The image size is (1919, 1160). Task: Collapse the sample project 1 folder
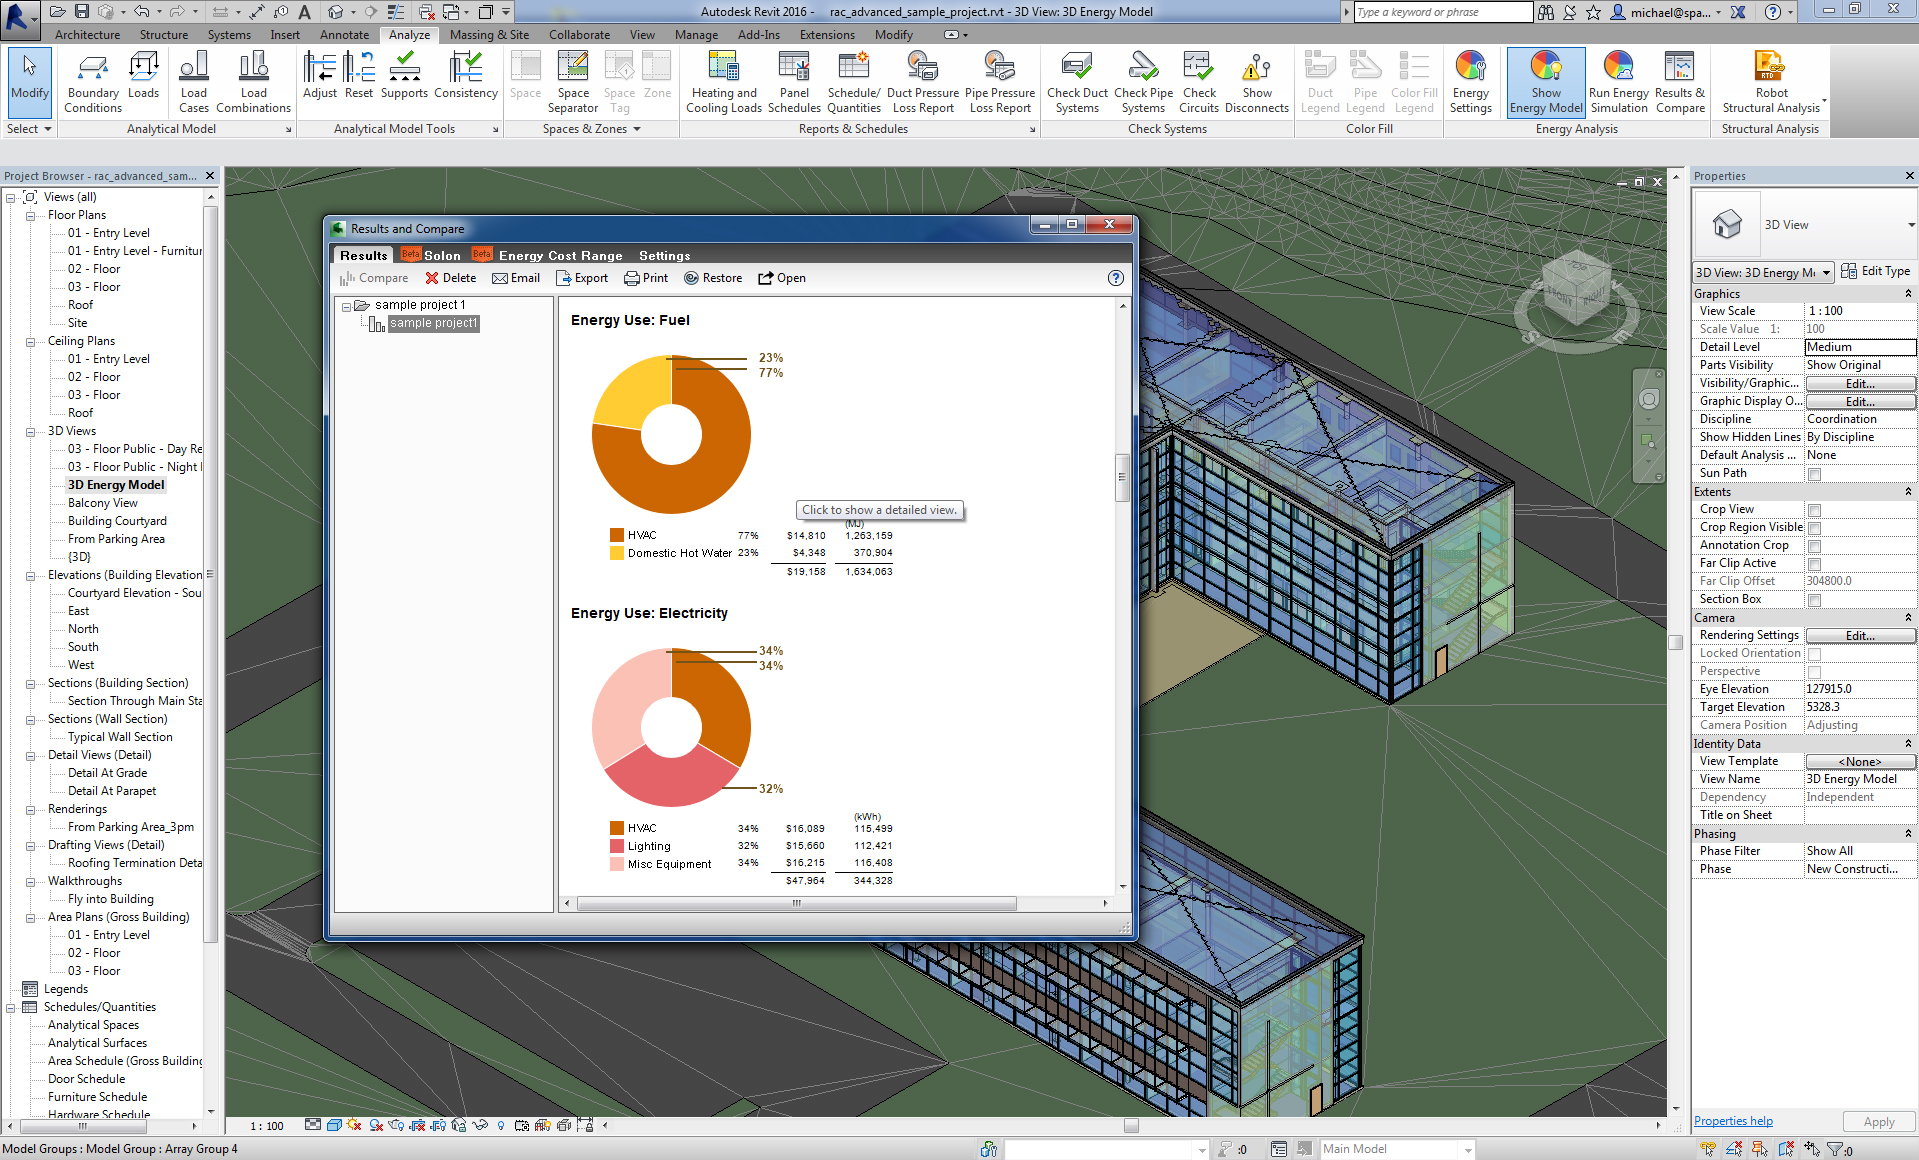coord(346,306)
